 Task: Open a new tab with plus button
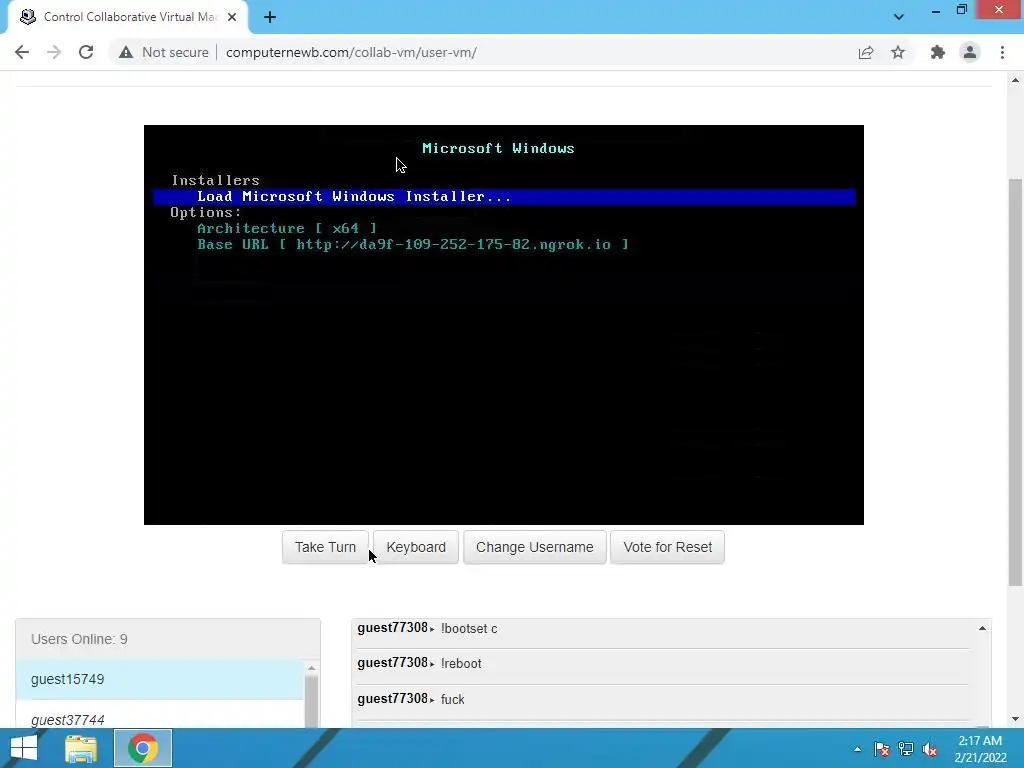point(270,17)
